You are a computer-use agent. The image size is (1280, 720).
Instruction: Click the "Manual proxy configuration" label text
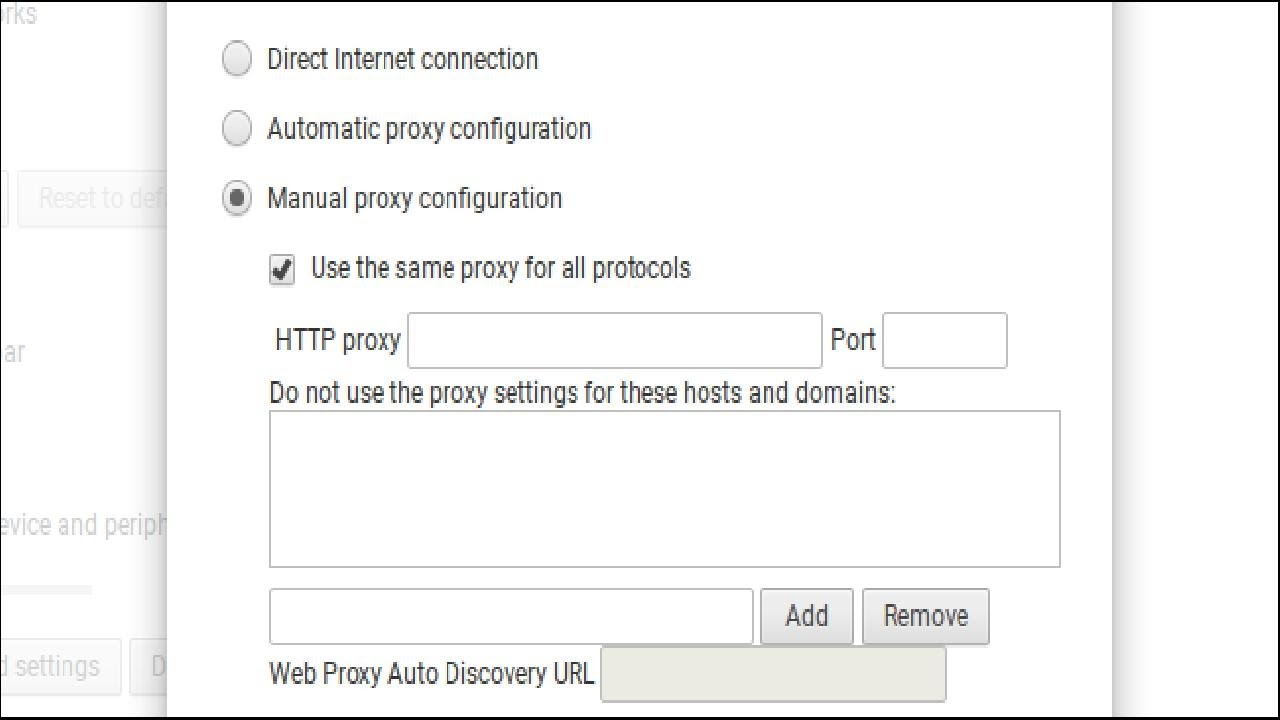414,198
